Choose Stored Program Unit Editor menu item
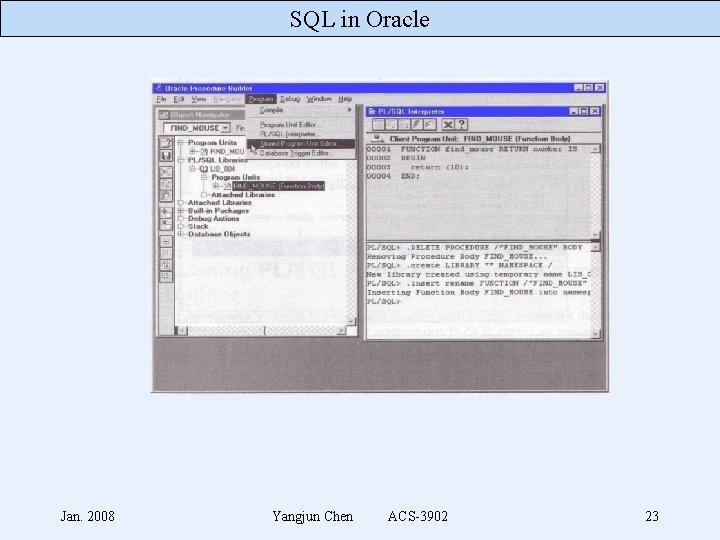The image size is (720, 540). click(x=301, y=144)
